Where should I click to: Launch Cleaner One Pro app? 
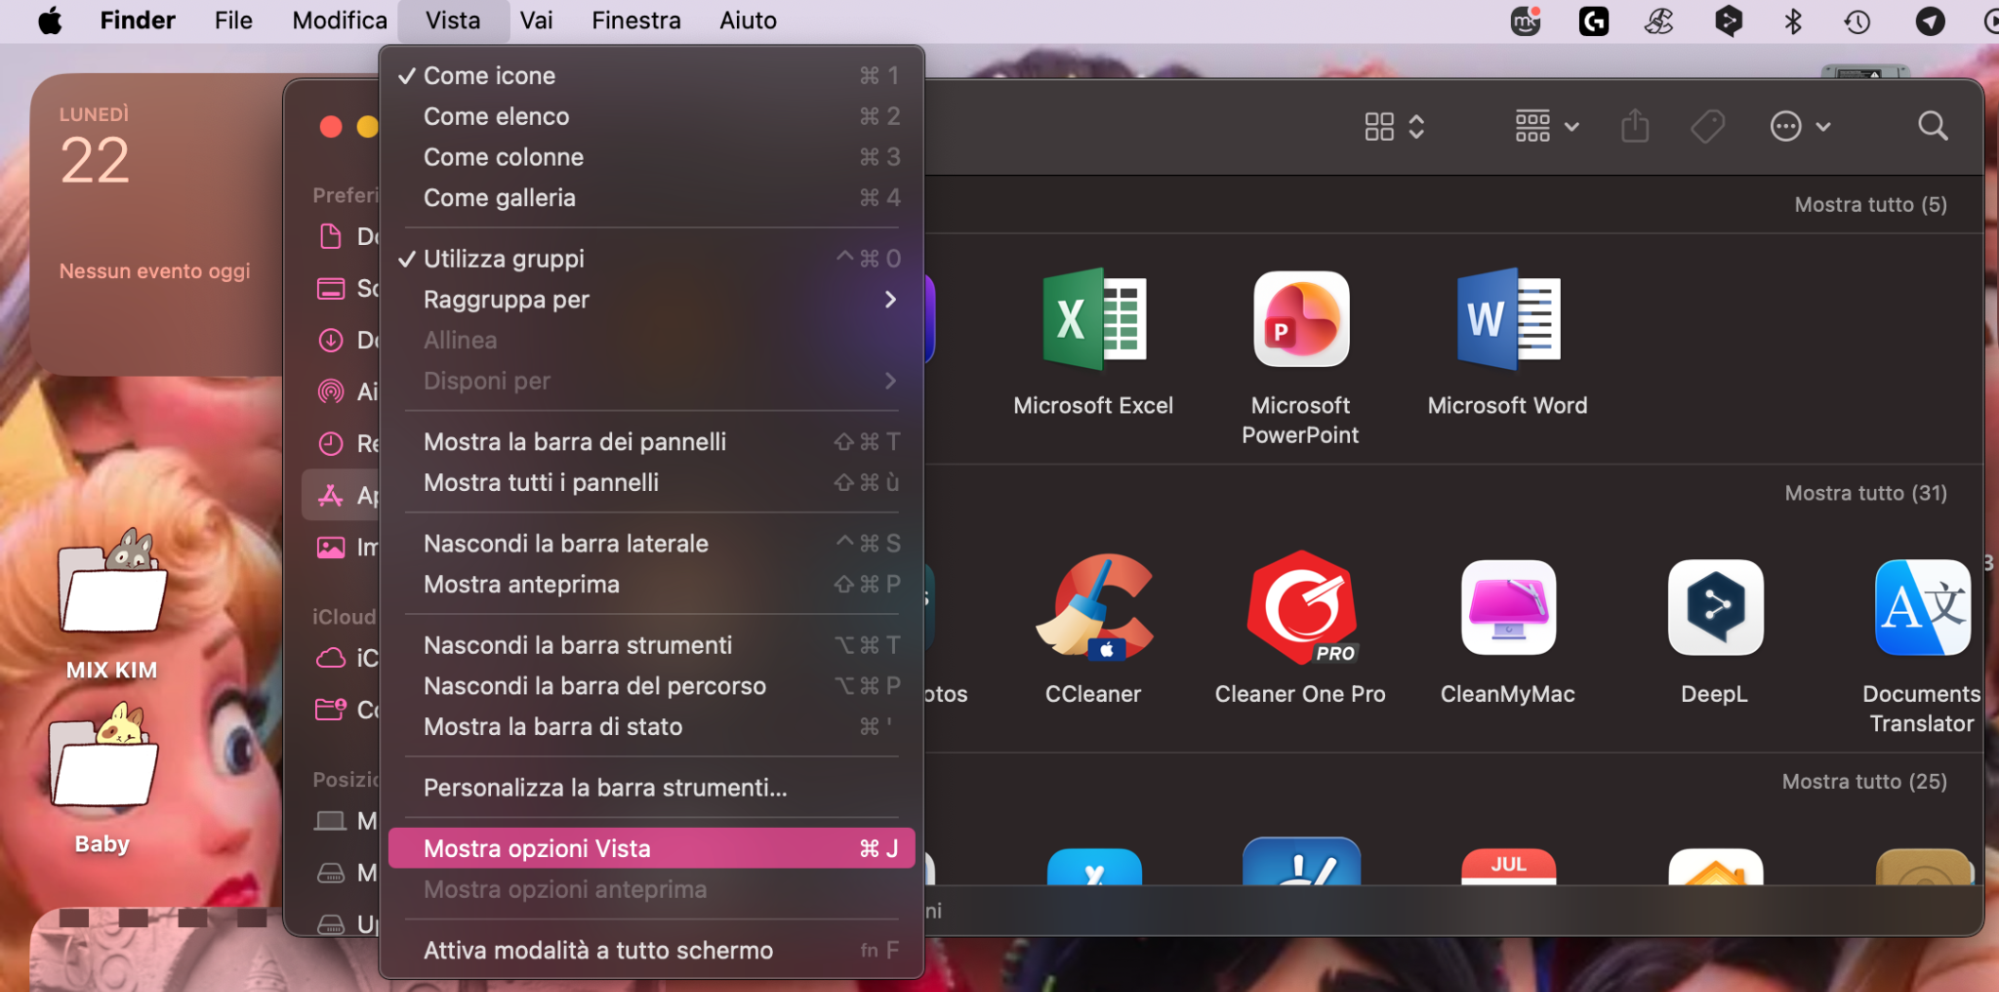[1301, 608]
